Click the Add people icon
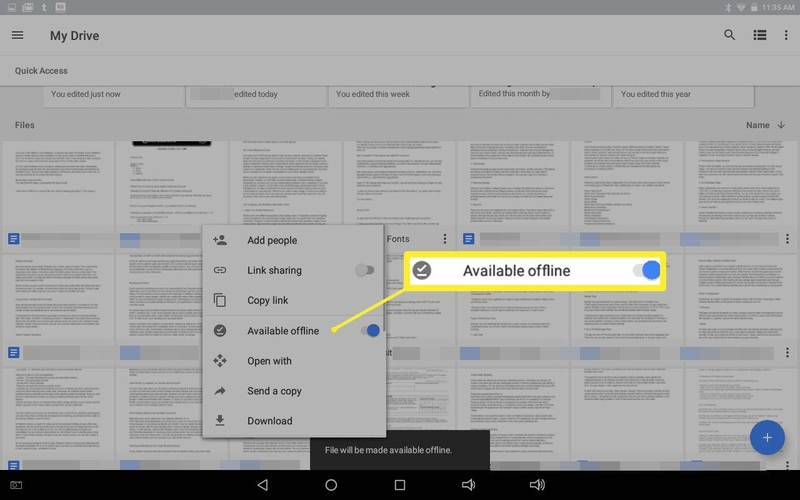Viewport: 800px width, 500px height. coord(220,240)
